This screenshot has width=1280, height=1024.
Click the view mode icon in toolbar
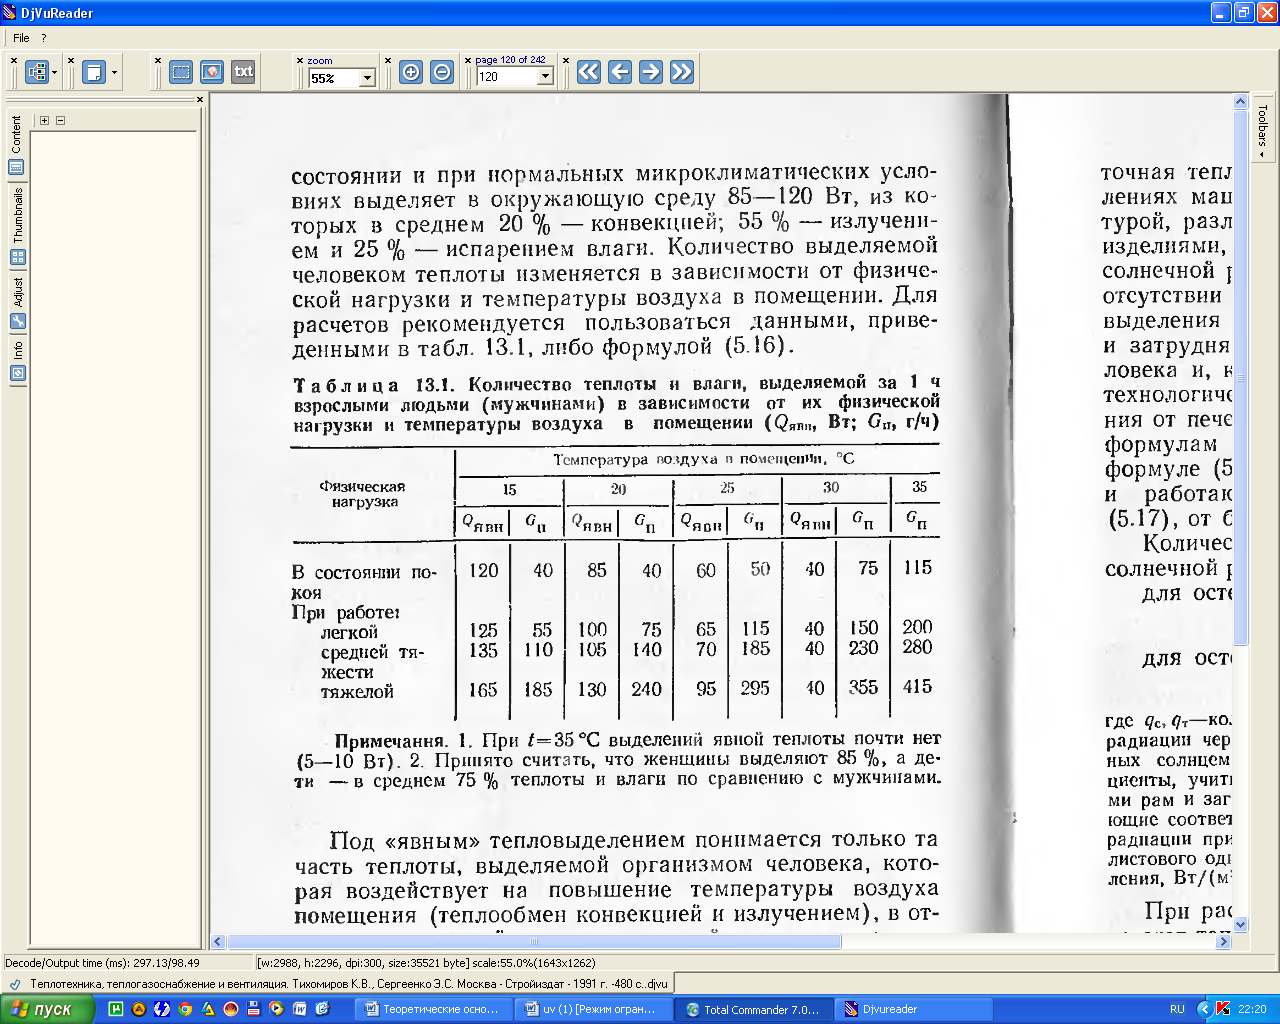37,72
